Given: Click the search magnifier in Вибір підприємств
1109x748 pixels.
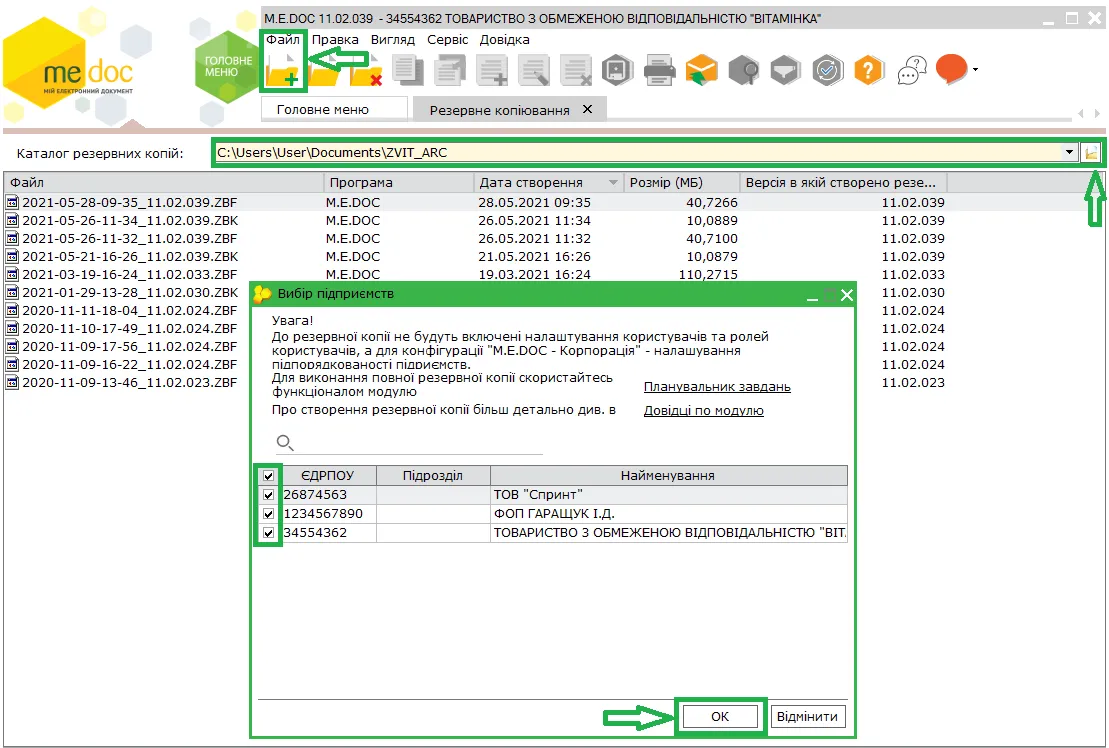Looking at the screenshot, I should [x=284, y=443].
